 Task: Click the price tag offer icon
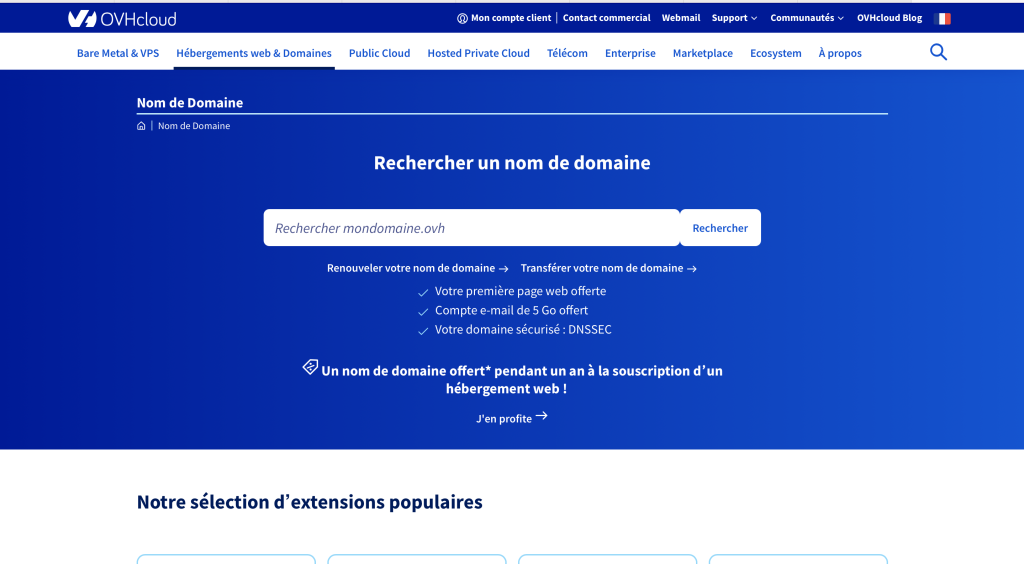point(310,367)
